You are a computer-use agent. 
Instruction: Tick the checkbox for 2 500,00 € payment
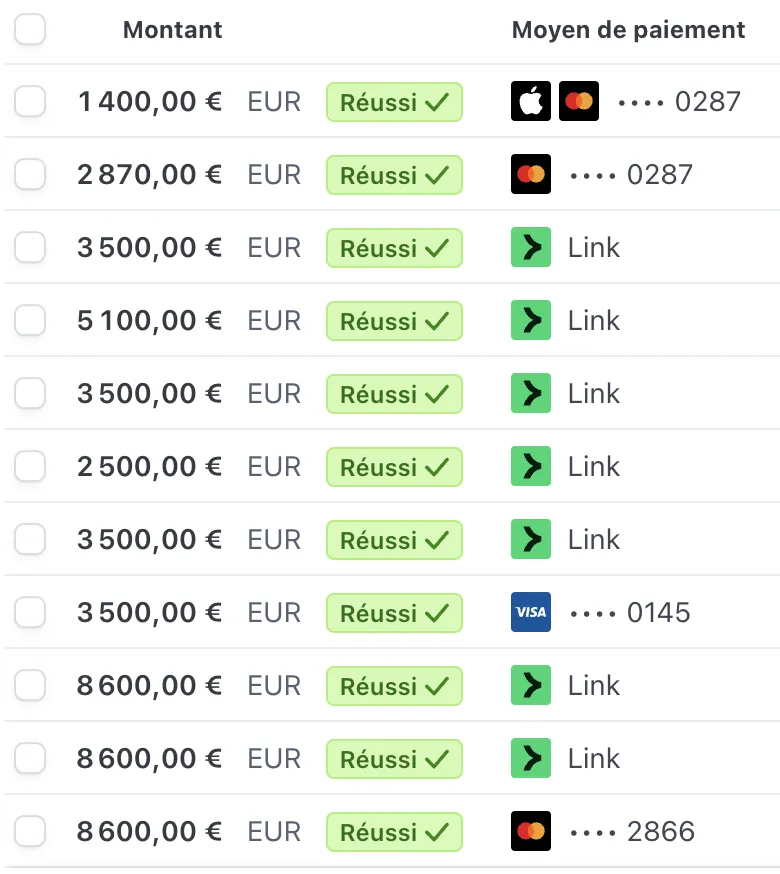[x=30, y=466]
